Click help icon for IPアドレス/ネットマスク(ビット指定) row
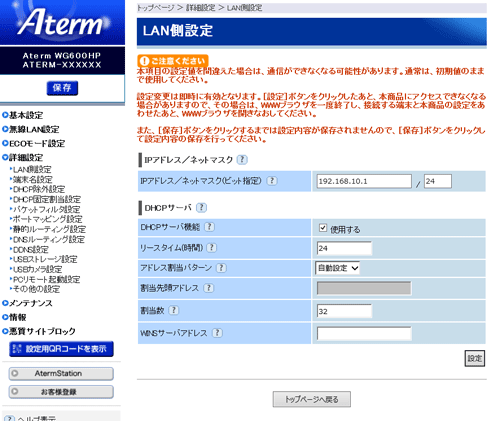This screenshot has width=500, height=421. click(272, 181)
